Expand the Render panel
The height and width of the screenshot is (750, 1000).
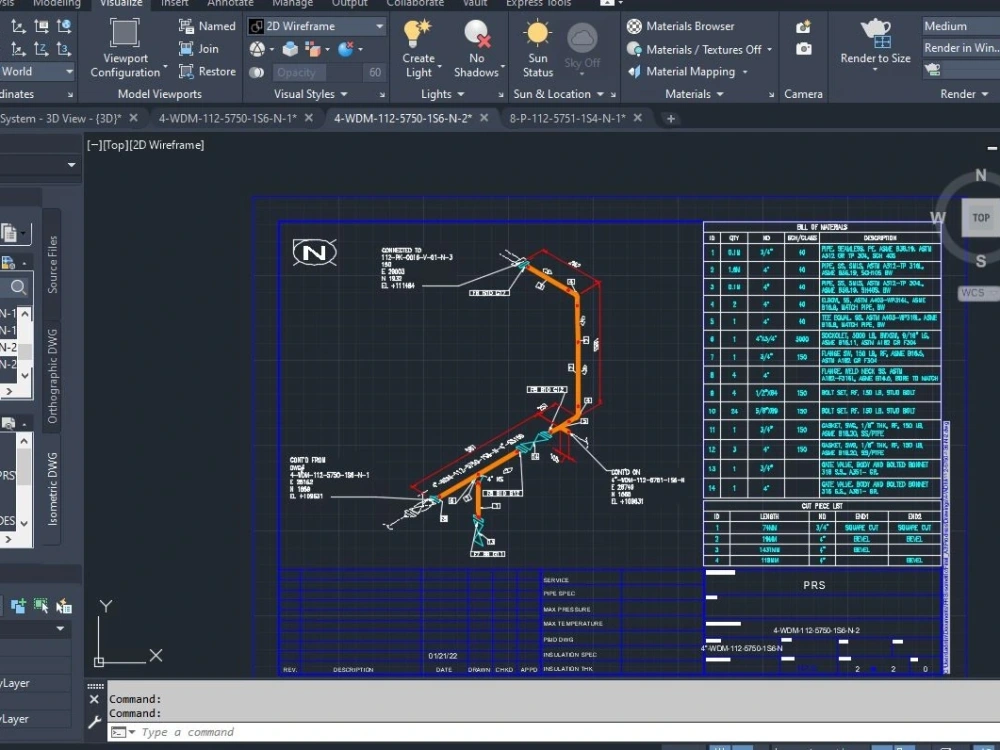[964, 94]
